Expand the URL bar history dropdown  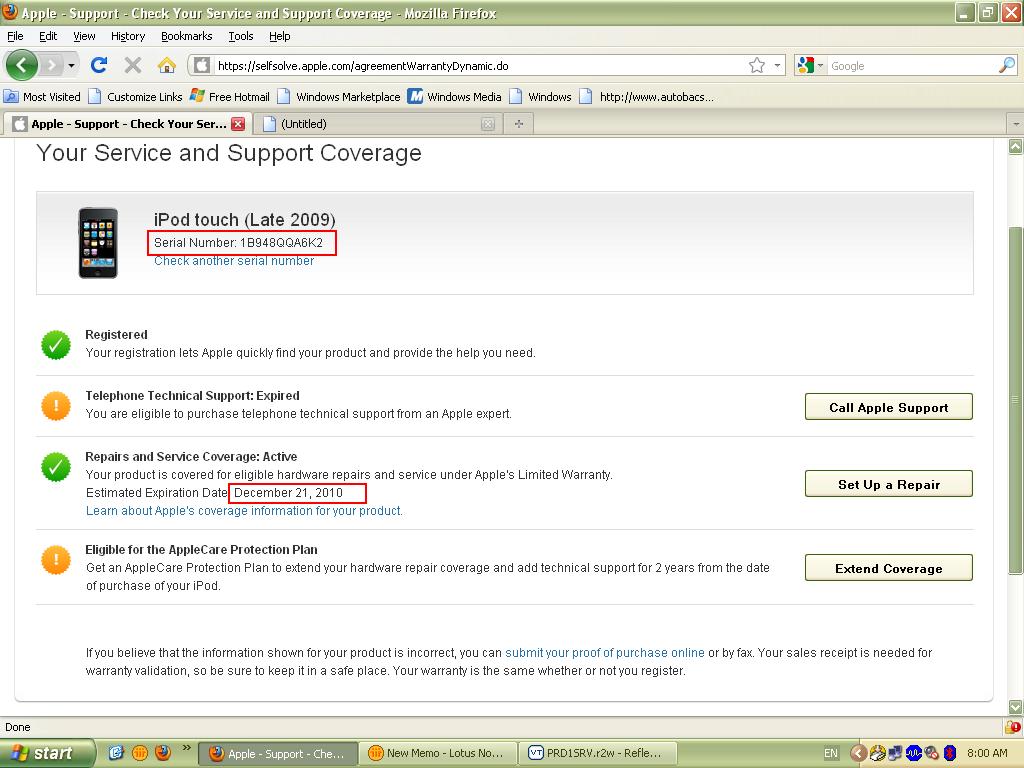pos(777,66)
